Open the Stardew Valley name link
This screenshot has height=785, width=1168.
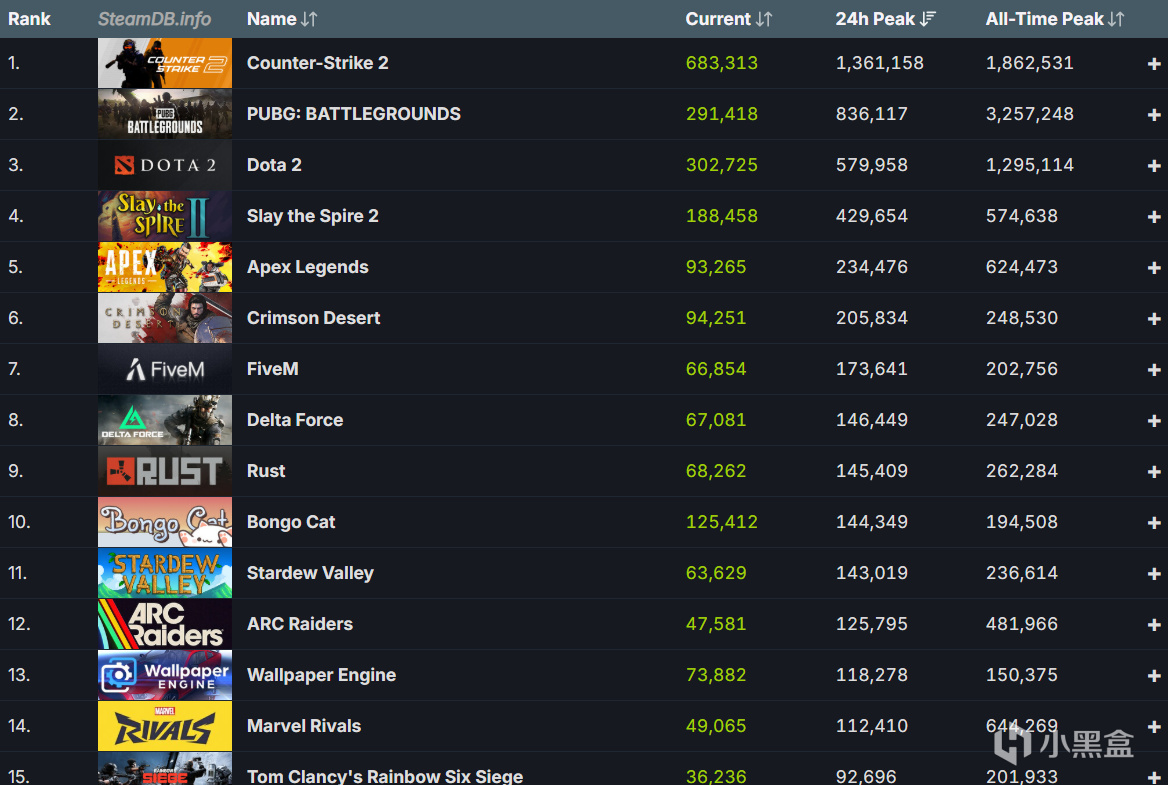click(x=311, y=573)
